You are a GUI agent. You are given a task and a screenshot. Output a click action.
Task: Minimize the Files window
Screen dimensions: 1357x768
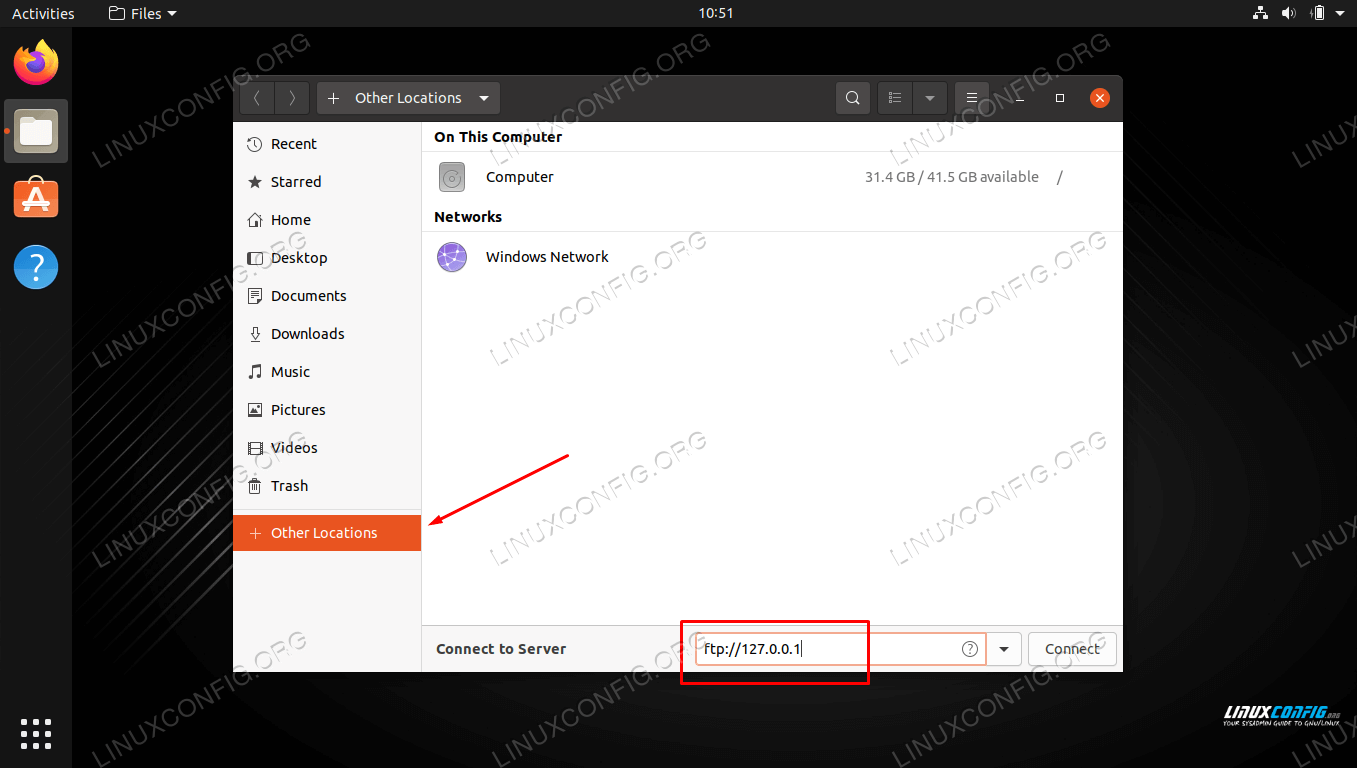1020,98
